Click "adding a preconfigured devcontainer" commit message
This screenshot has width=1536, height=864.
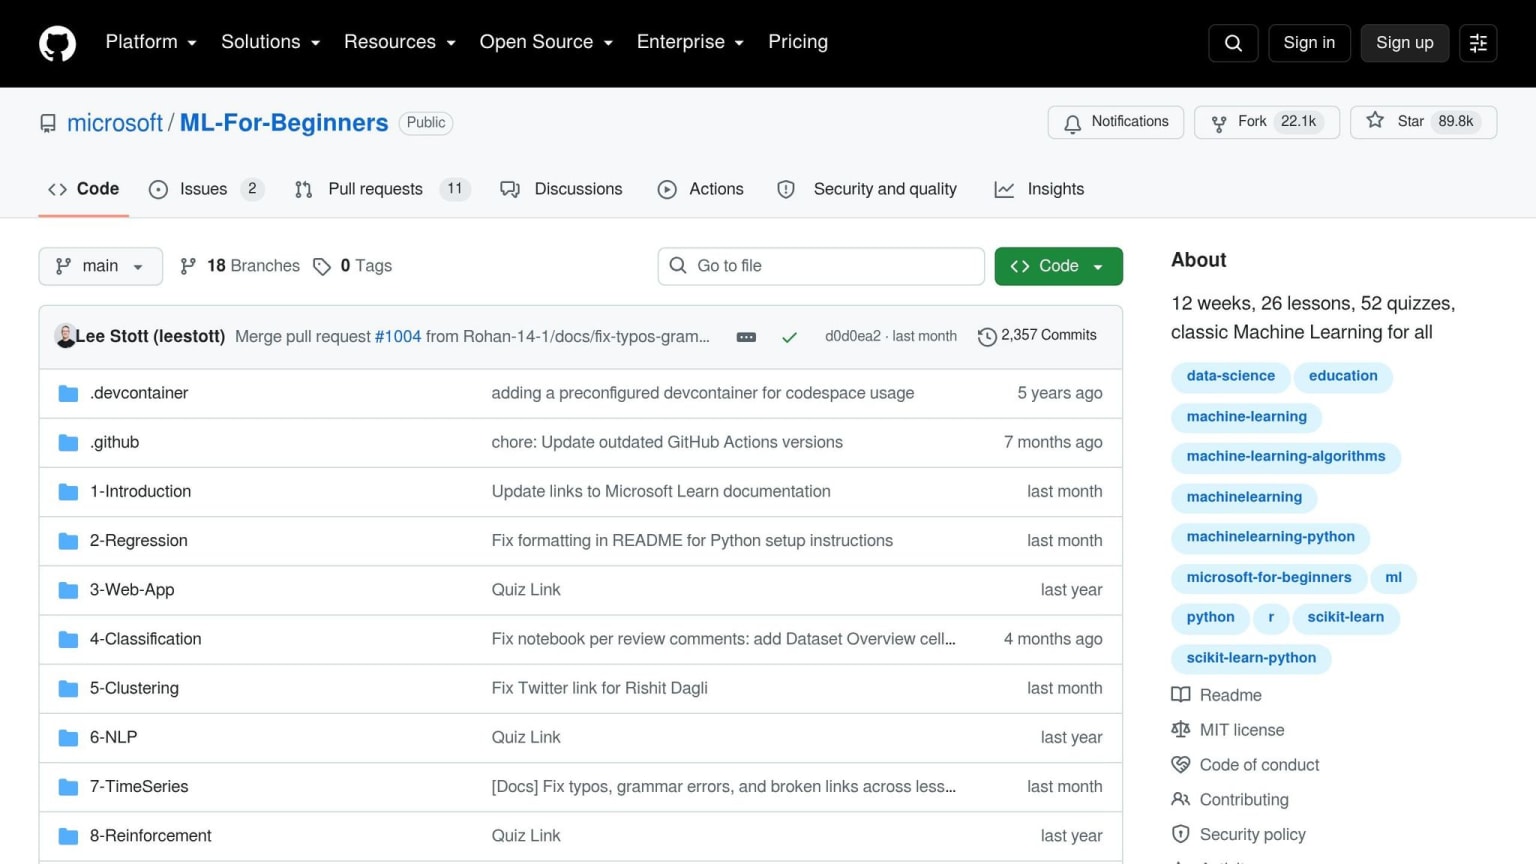[x=703, y=393]
